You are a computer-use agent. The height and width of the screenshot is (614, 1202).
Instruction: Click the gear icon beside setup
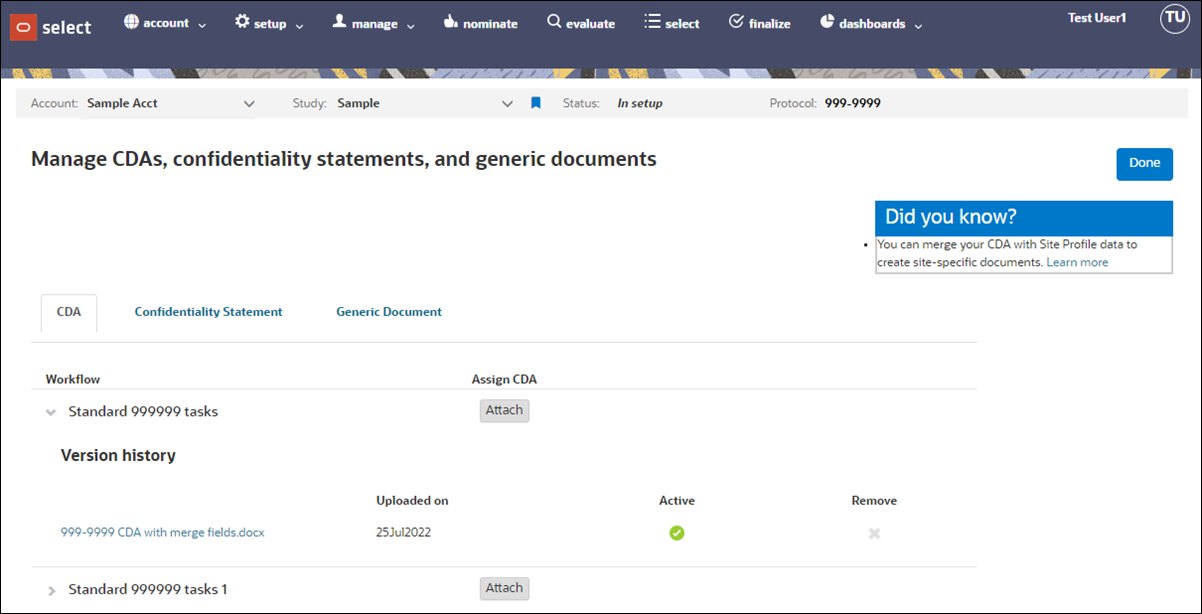(x=242, y=22)
